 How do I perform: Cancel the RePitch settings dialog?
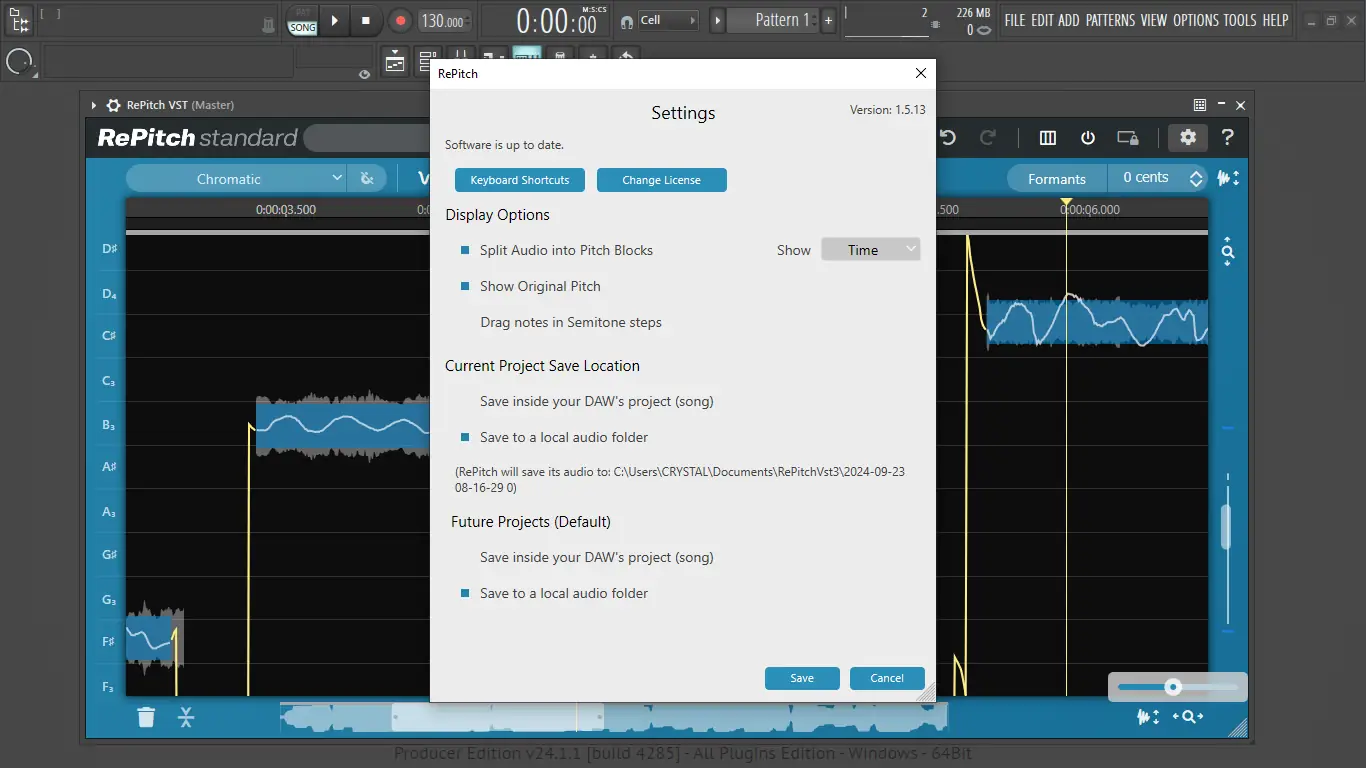pos(887,678)
